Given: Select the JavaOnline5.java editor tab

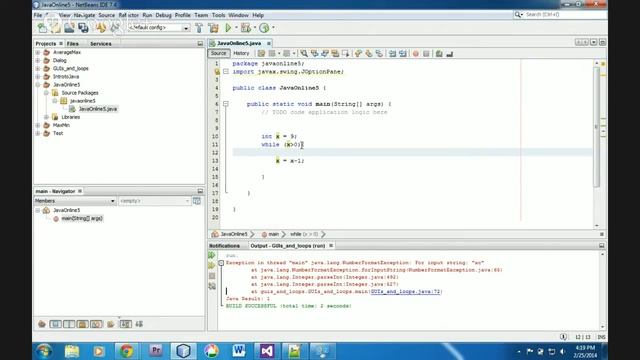Looking at the screenshot, I should click(239, 43).
